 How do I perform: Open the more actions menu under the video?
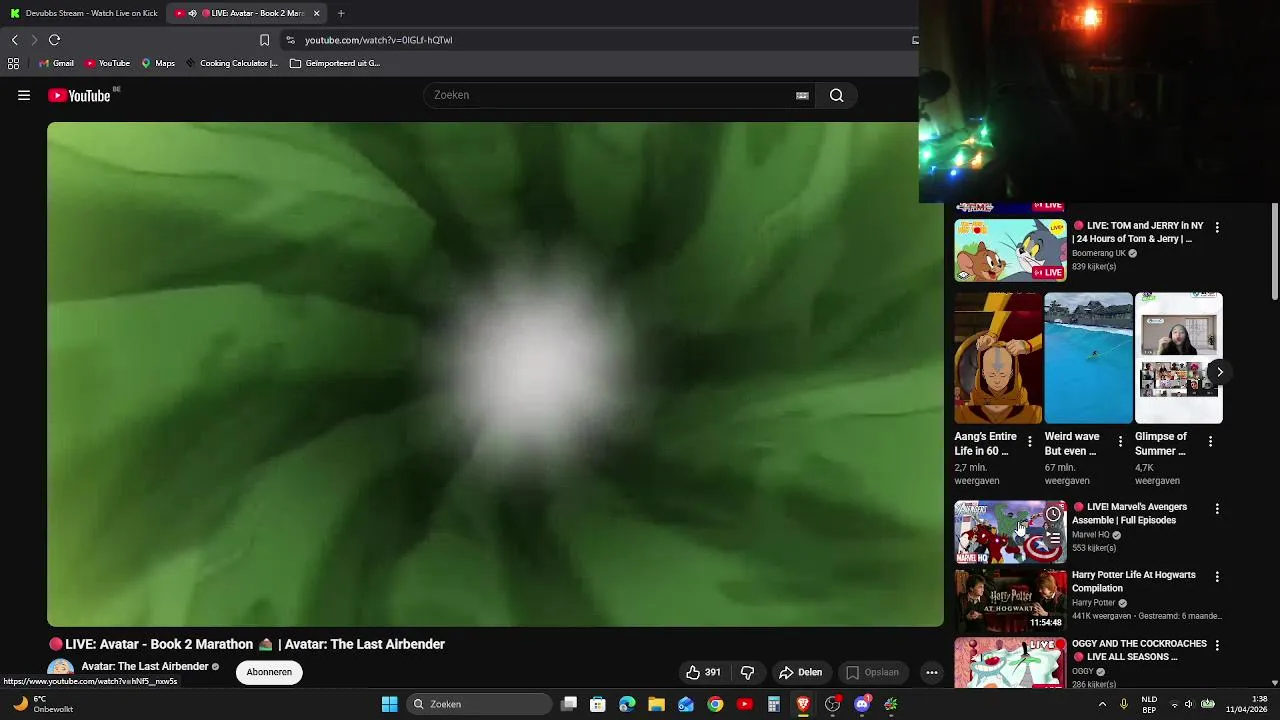click(932, 672)
